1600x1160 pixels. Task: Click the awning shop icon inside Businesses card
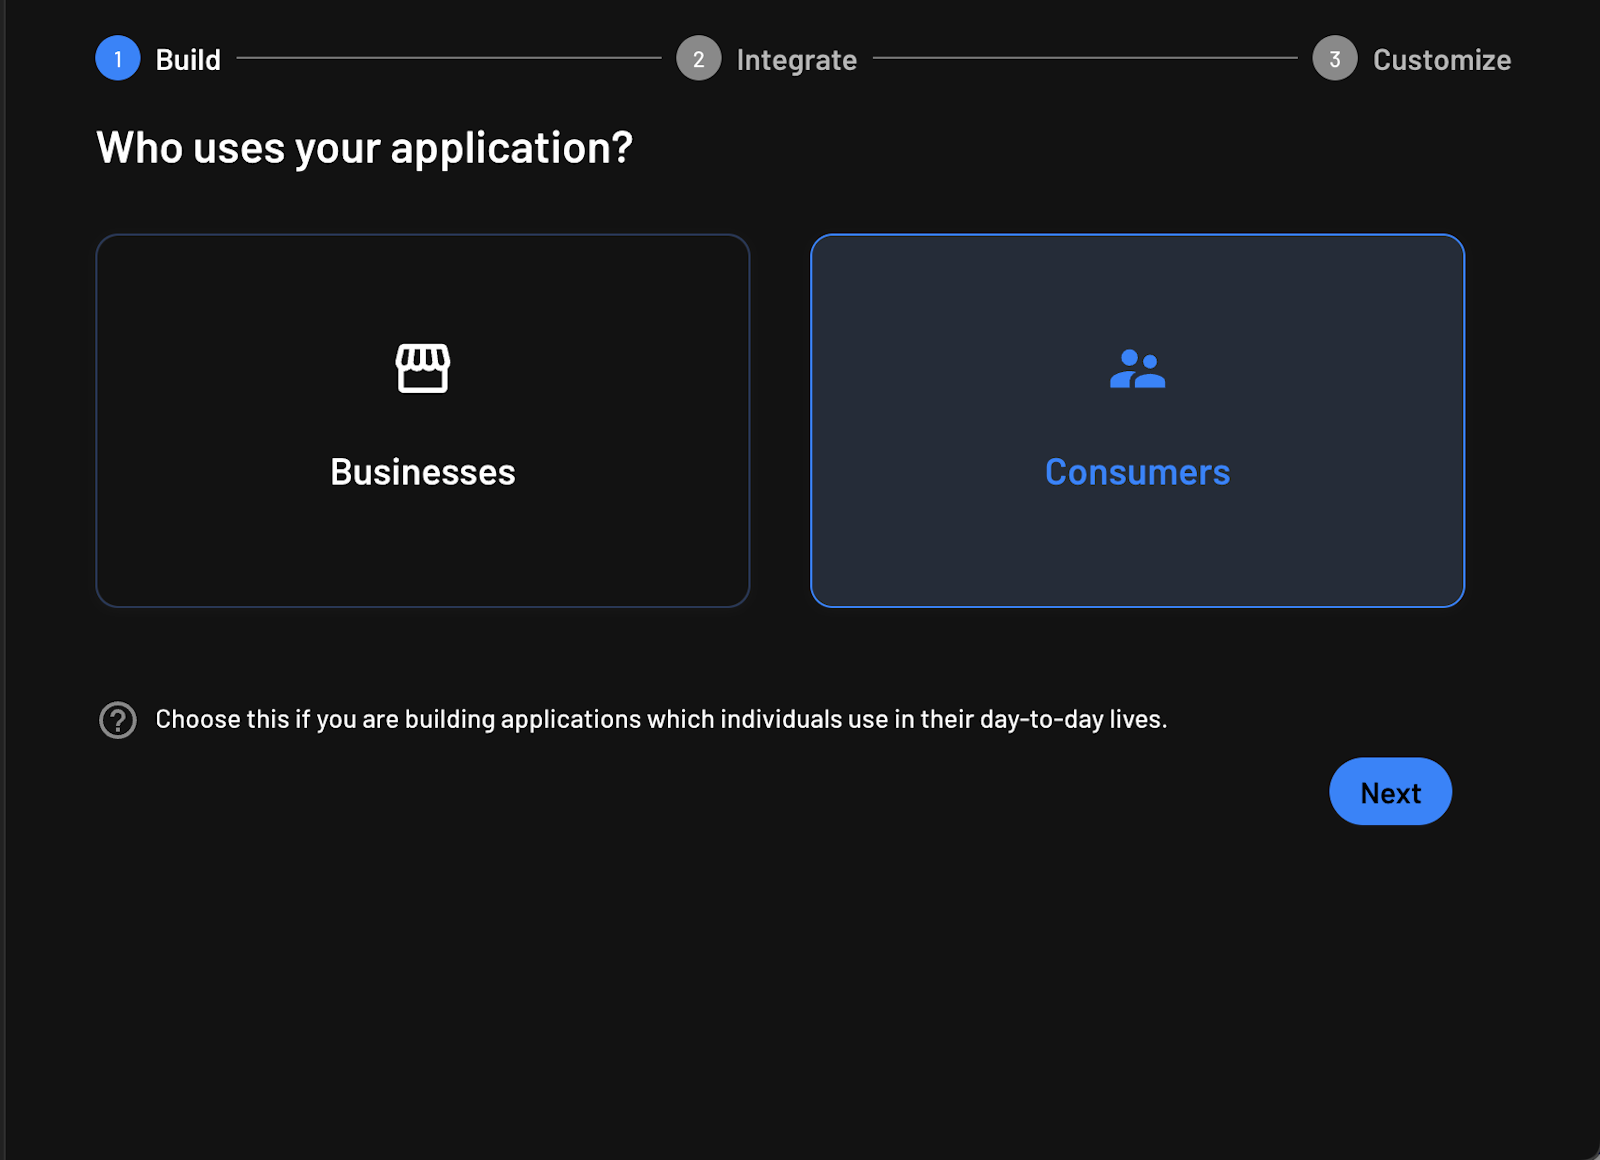(423, 367)
